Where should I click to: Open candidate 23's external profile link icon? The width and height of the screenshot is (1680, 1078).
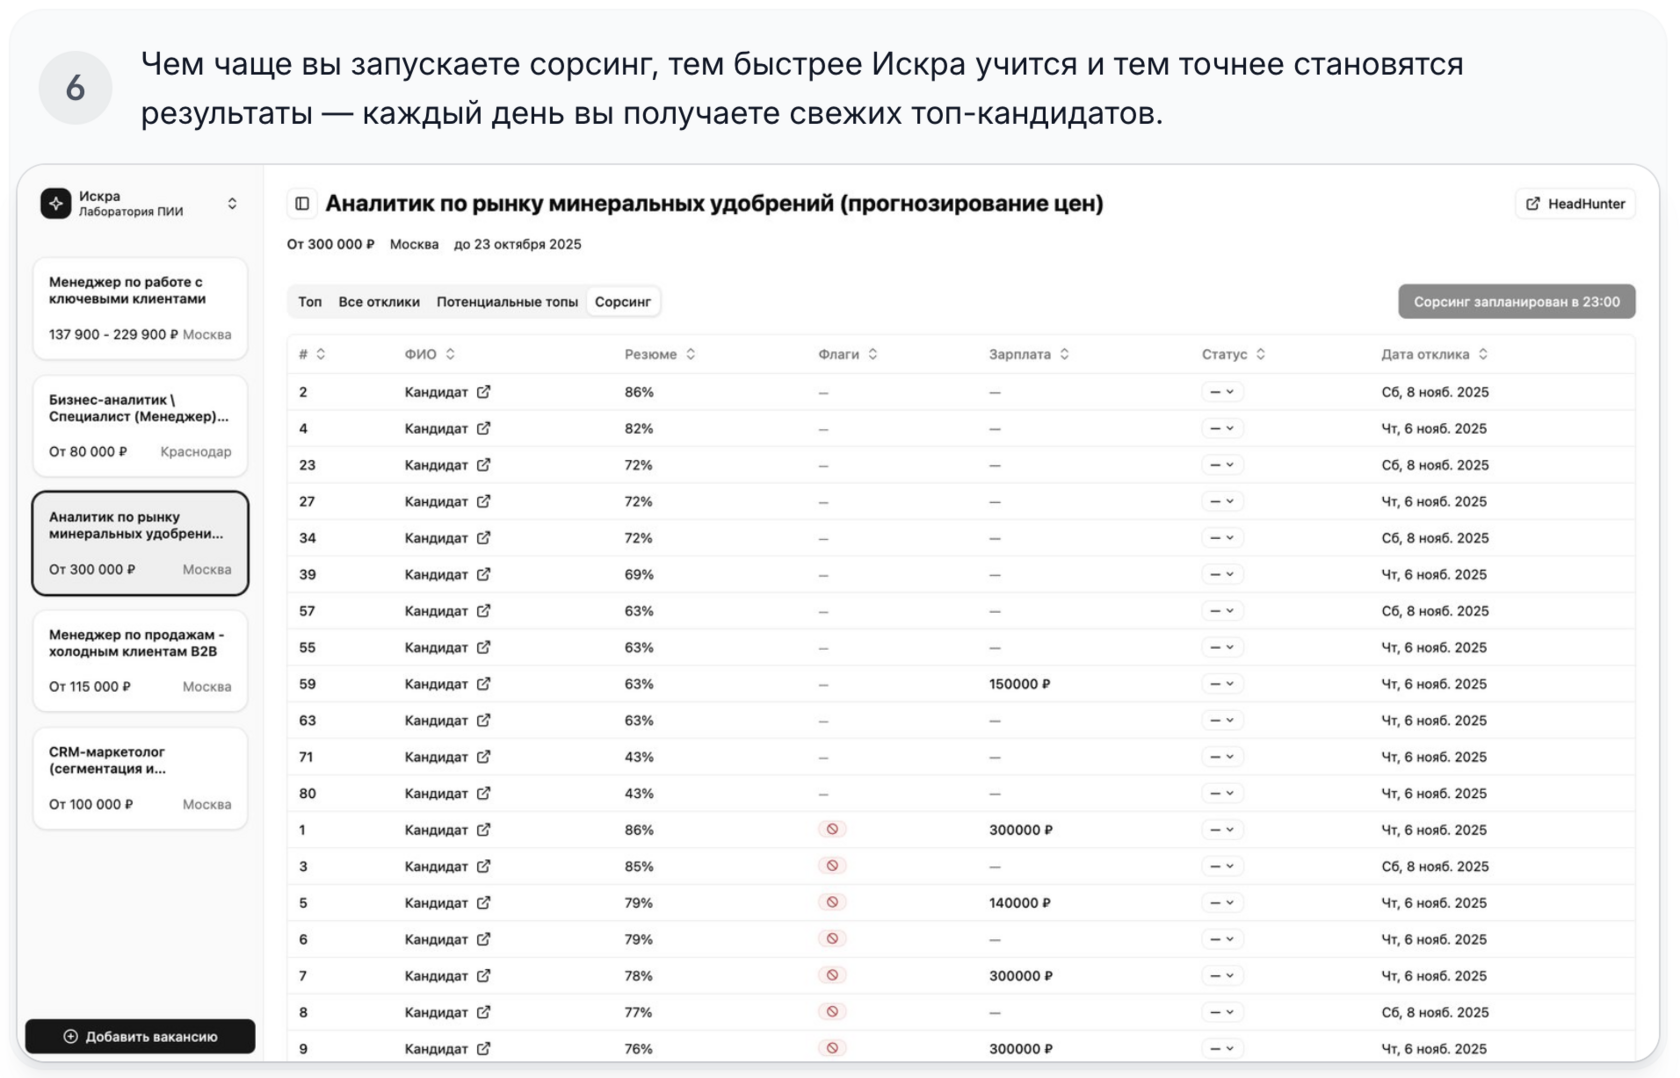[484, 465]
